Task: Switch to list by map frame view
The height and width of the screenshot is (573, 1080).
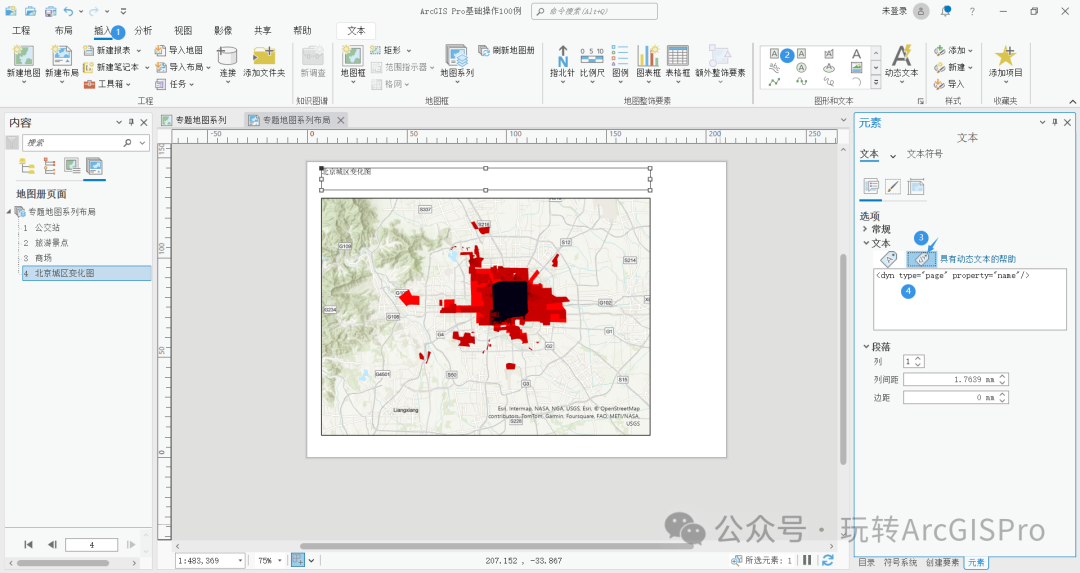Action: [72, 166]
